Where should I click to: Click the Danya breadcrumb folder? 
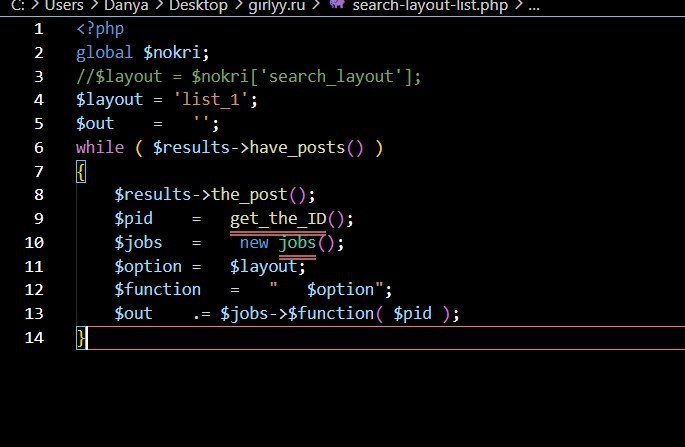(126, 6)
